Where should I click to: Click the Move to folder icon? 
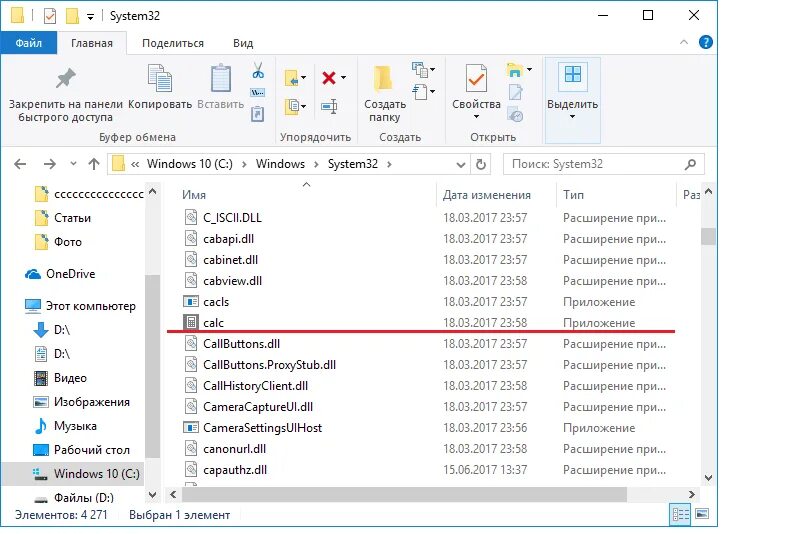(291, 78)
